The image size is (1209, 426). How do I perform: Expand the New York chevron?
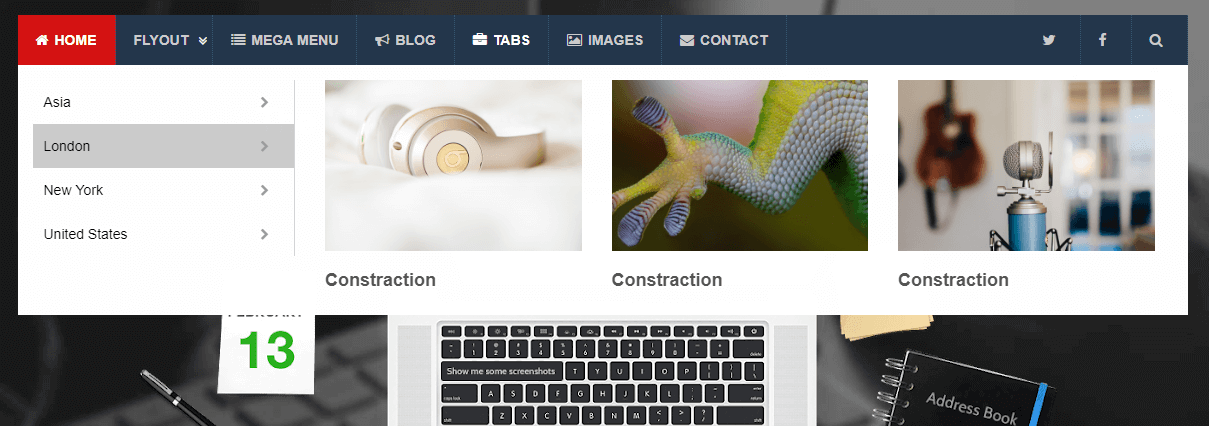pyautogui.click(x=264, y=190)
